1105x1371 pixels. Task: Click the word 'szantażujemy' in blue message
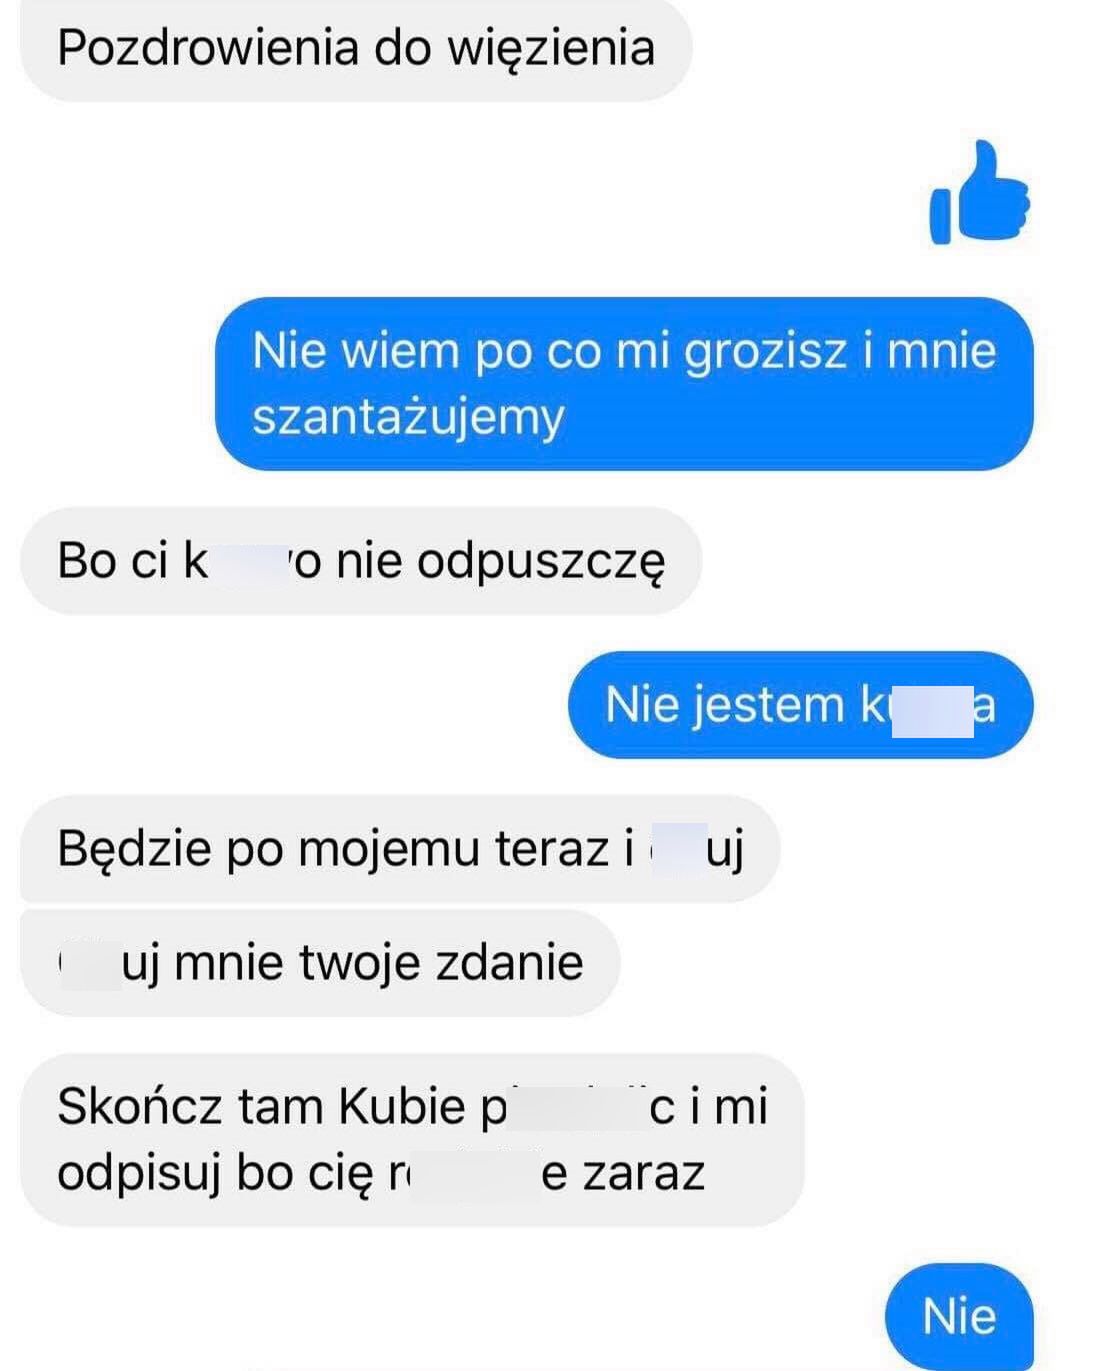(x=408, y=418)
